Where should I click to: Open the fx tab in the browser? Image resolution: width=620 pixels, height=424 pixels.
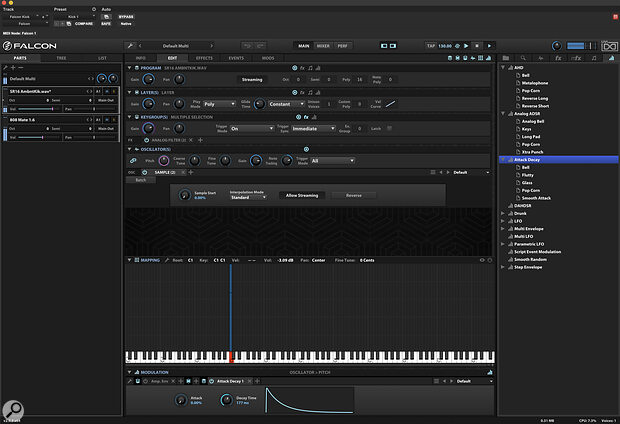click(558, 58)
